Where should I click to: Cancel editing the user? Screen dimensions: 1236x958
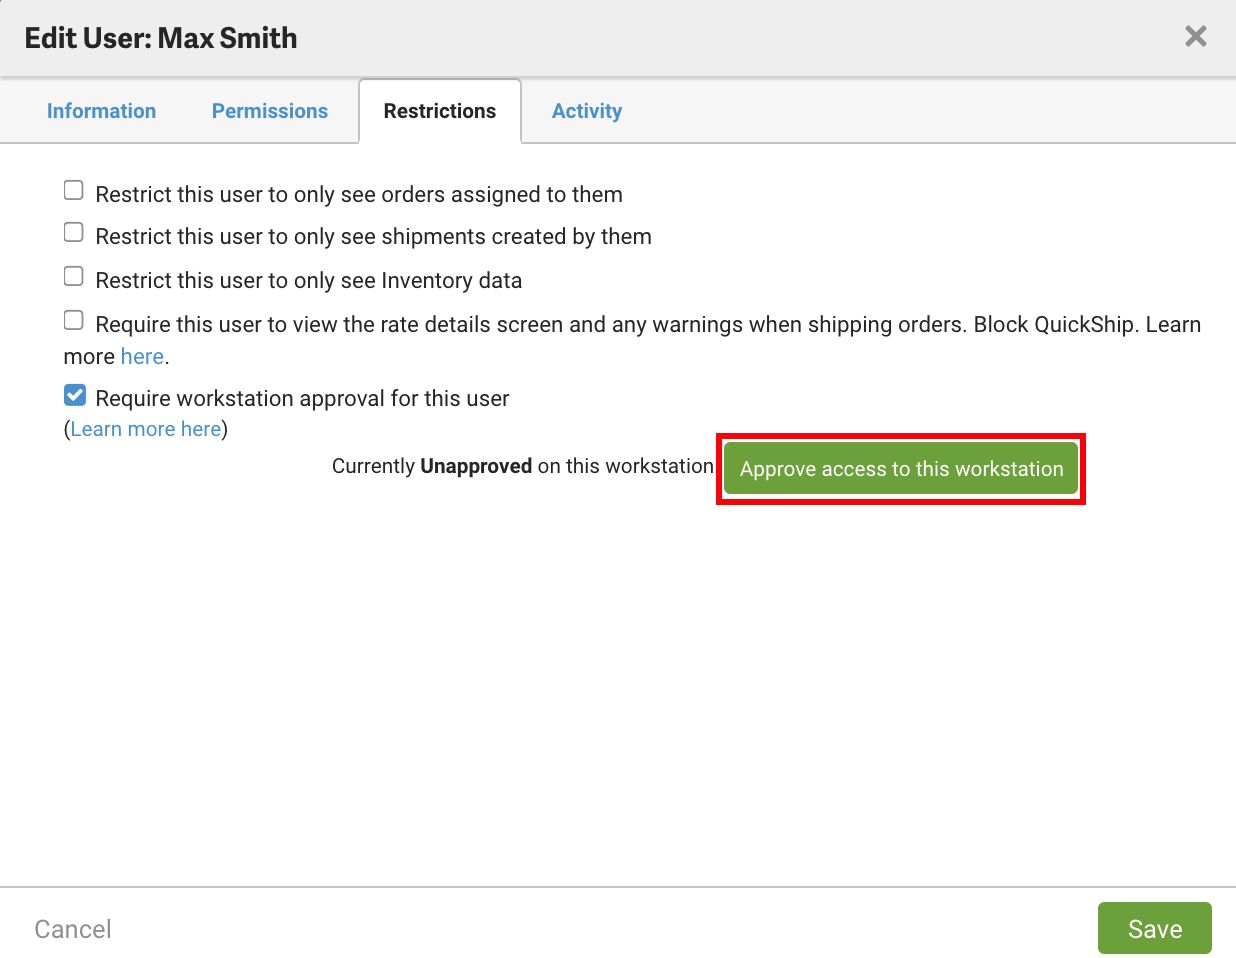(73, 930)
